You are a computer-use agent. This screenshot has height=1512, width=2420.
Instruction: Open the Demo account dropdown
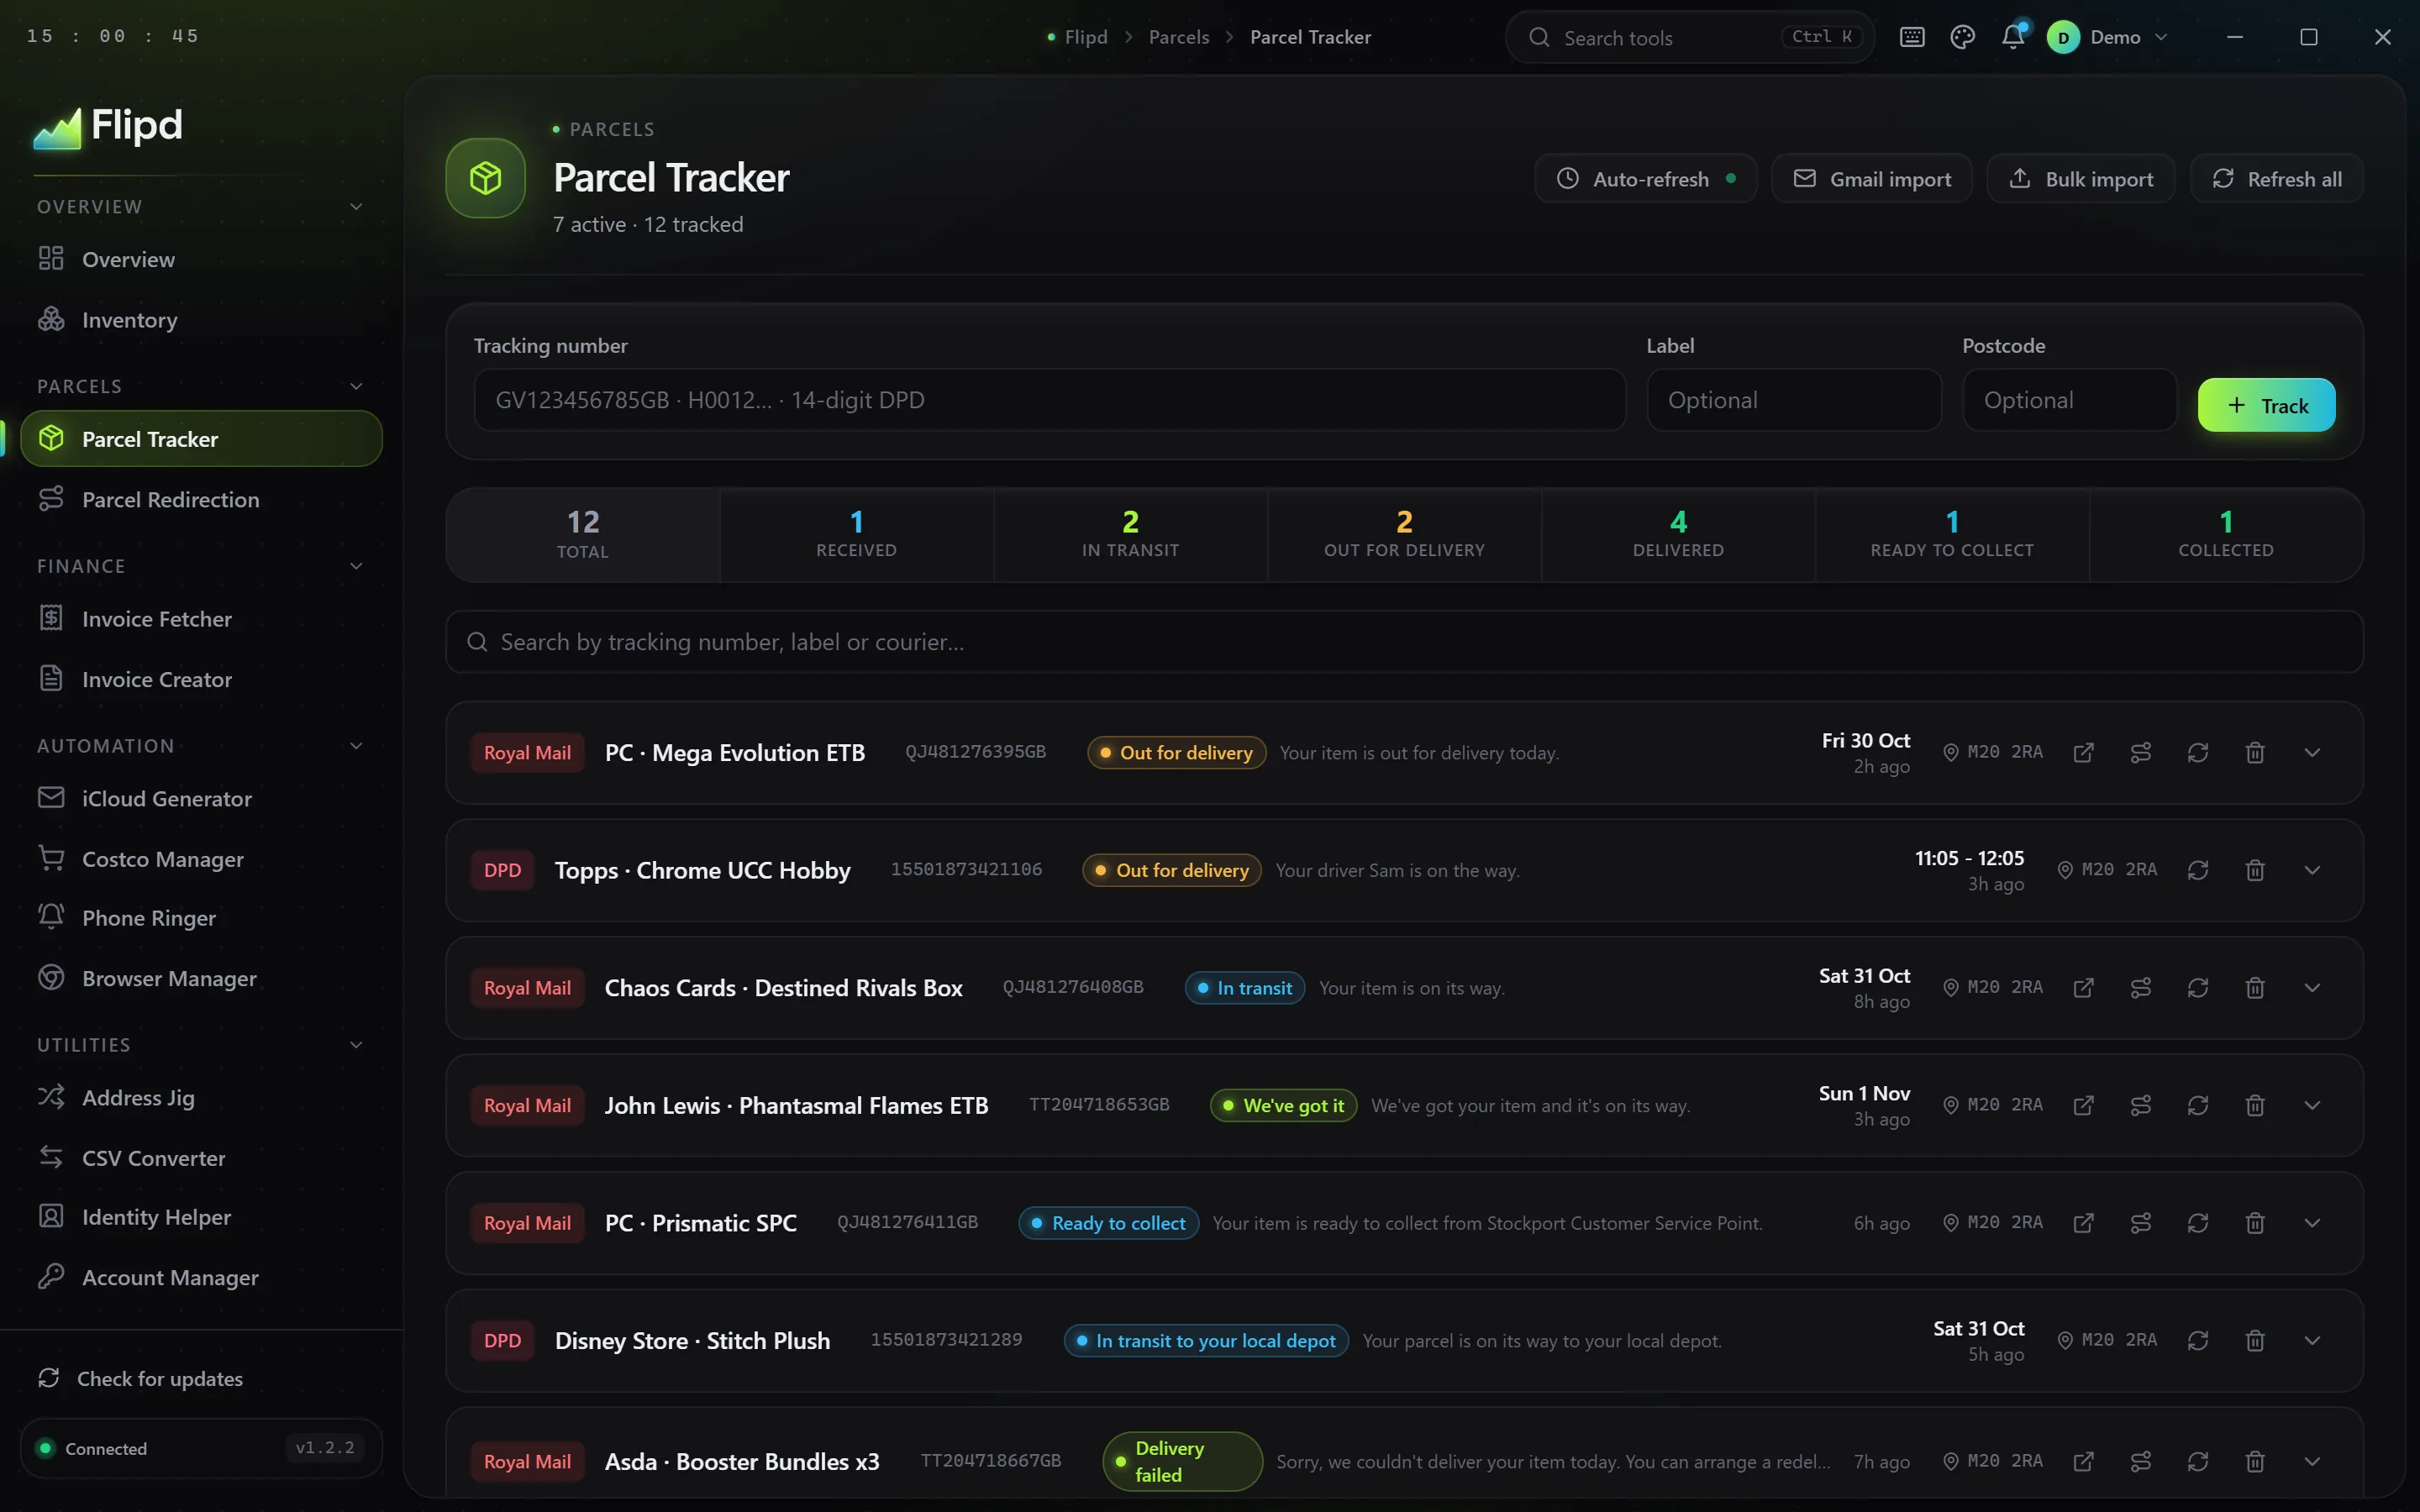[x=2107, y=37]
